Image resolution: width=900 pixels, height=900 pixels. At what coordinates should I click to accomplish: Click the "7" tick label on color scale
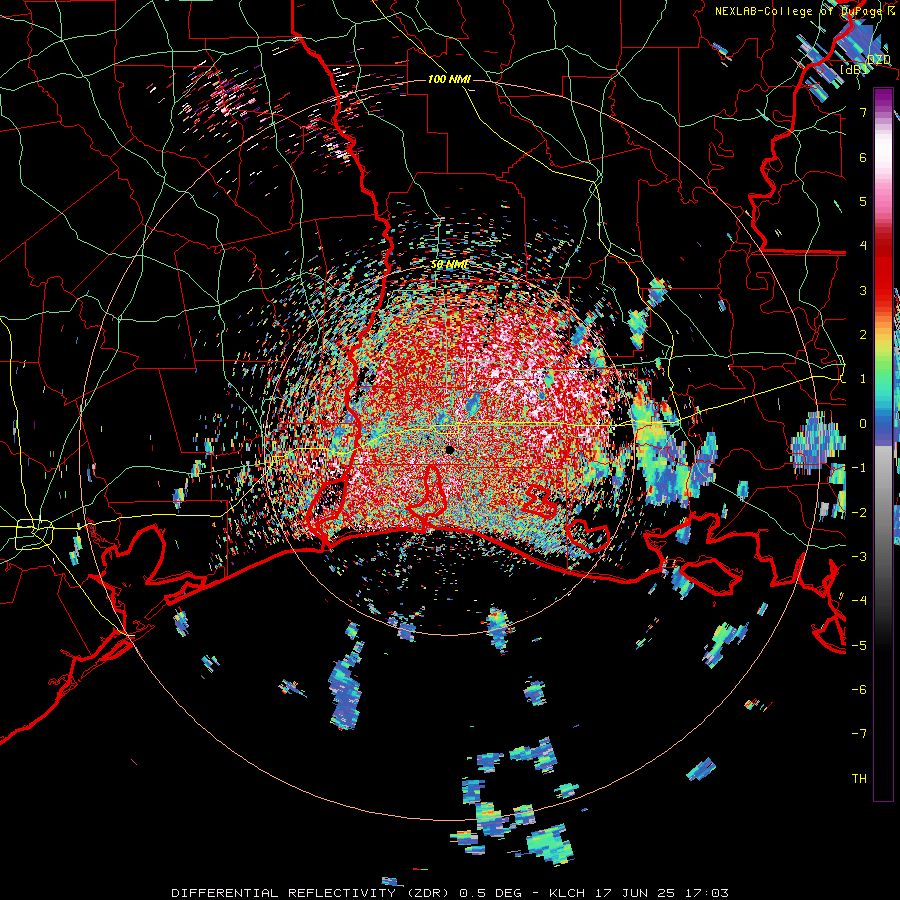(863, 112)
